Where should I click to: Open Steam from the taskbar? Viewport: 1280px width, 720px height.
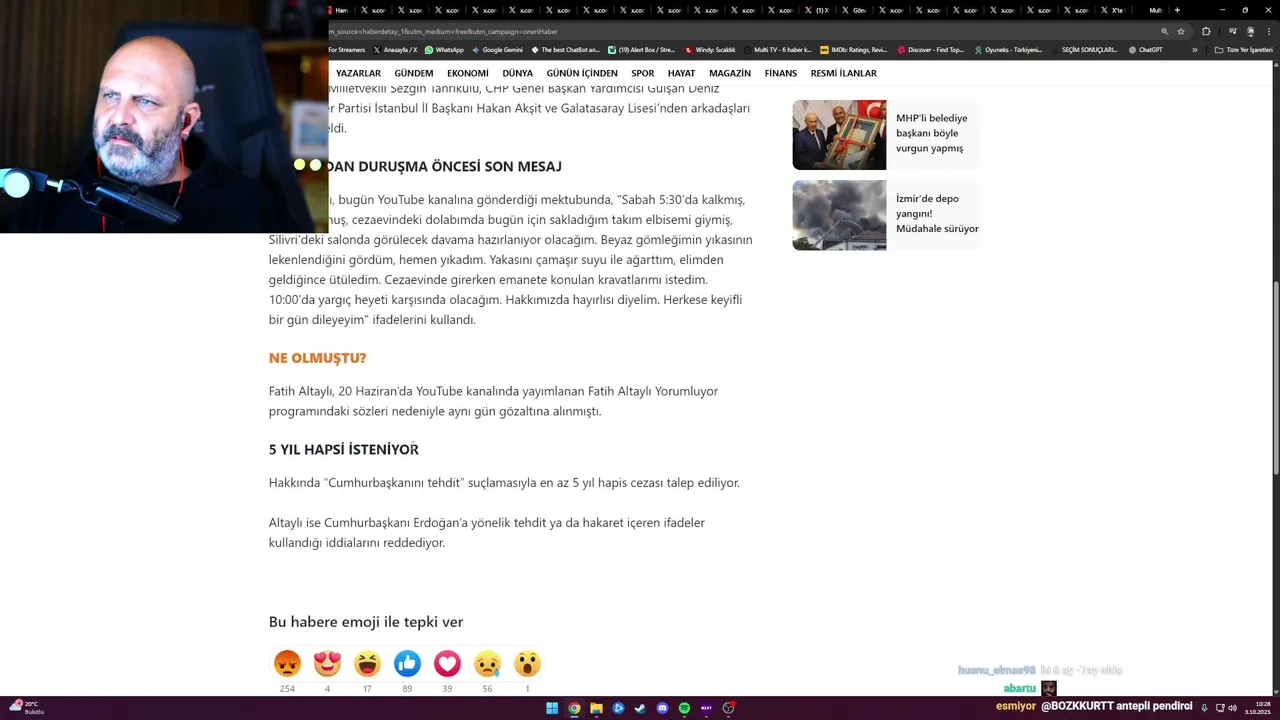click(x=640, y=708)
